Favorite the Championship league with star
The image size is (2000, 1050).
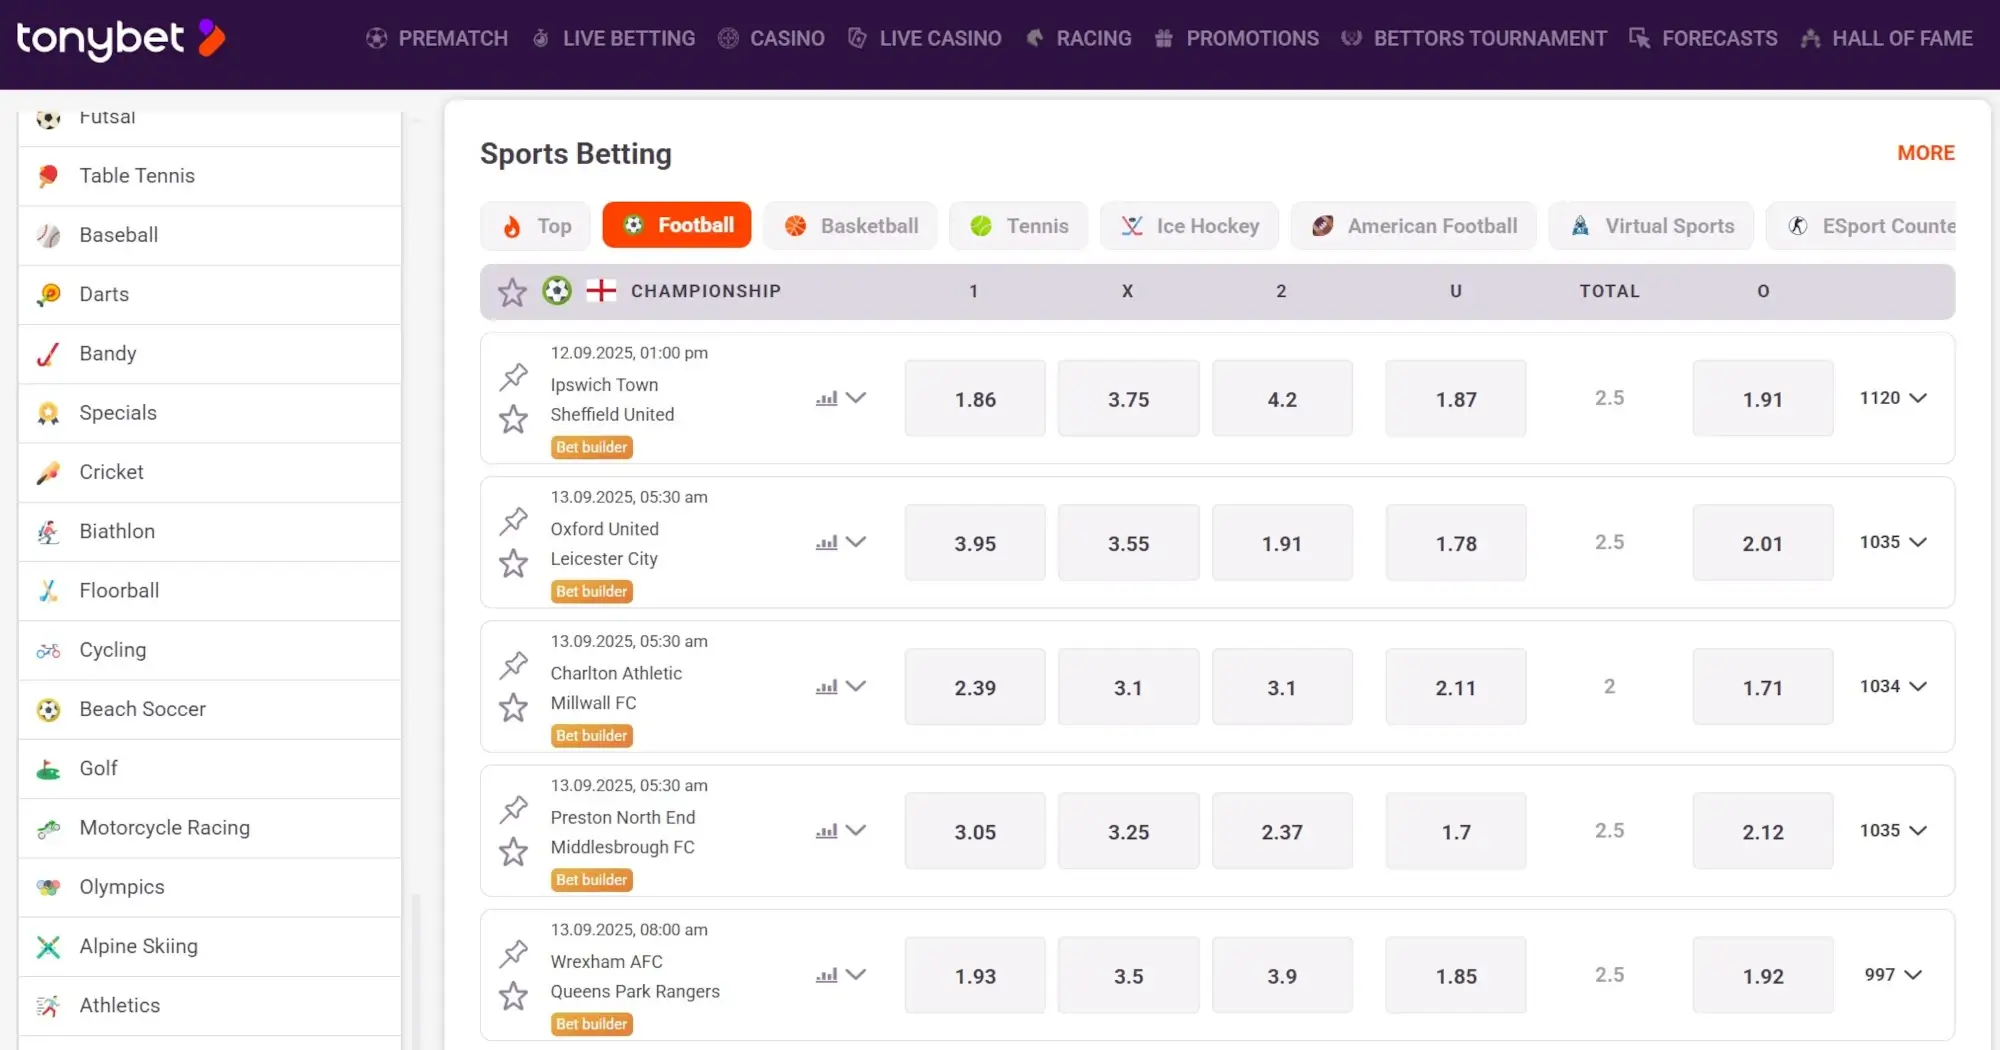(x=512, y=292)
